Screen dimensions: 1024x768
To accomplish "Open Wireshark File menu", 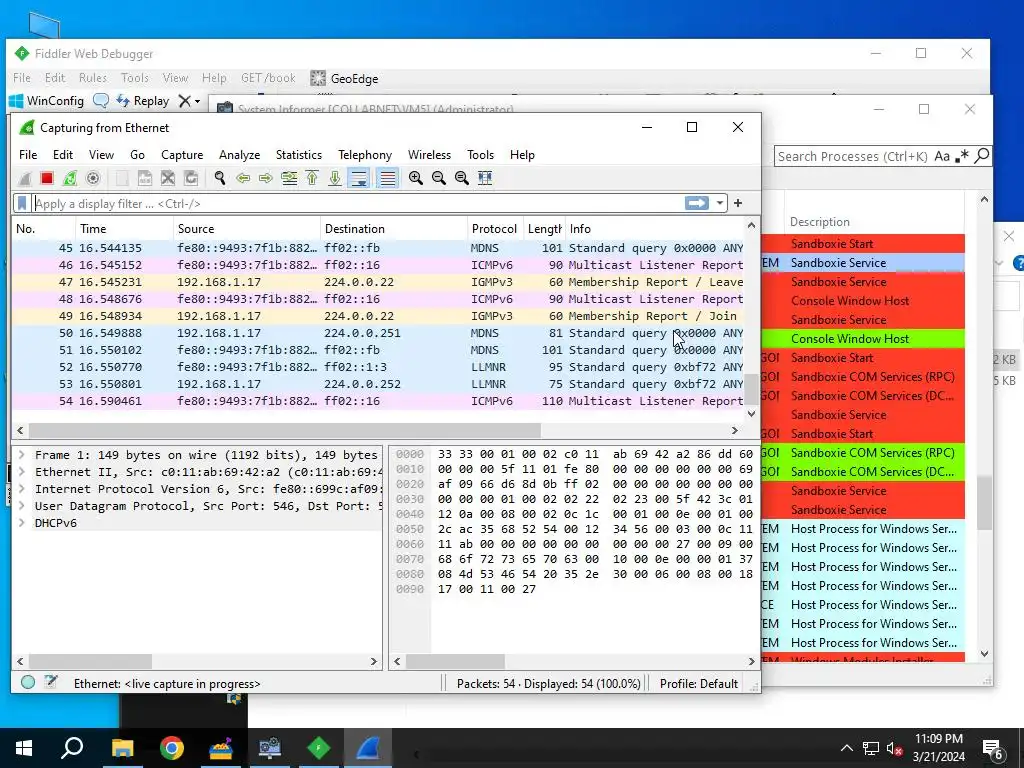I will pyautogui.click(x=28, y=155).
